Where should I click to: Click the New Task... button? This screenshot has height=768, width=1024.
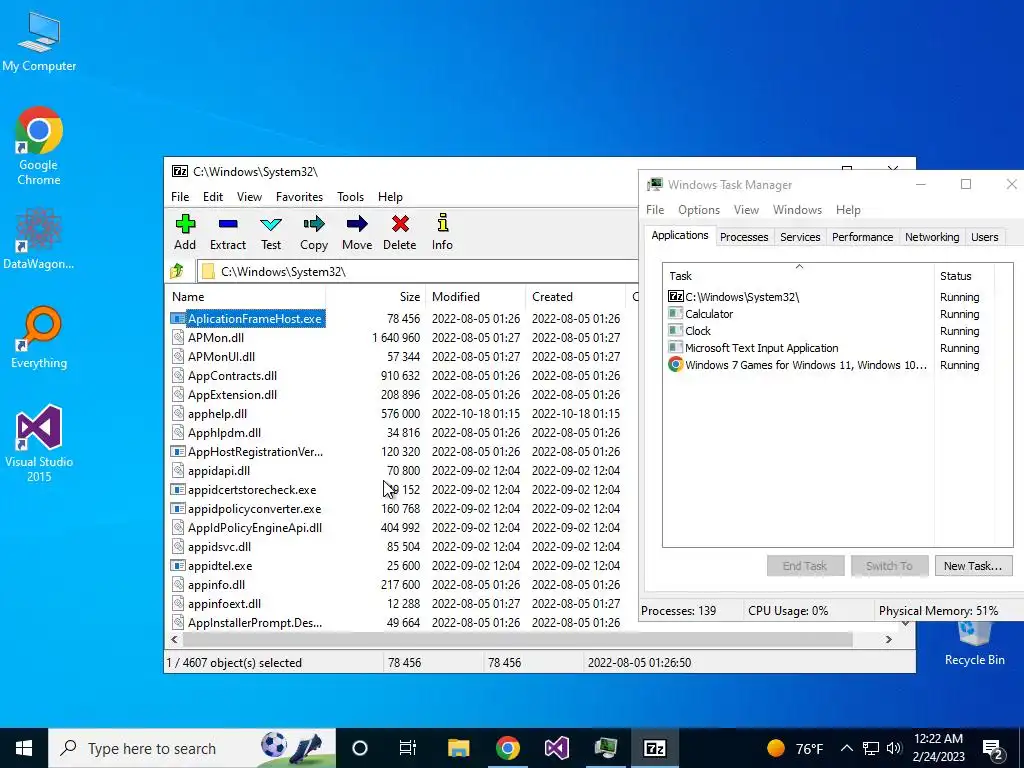(973, 566)
